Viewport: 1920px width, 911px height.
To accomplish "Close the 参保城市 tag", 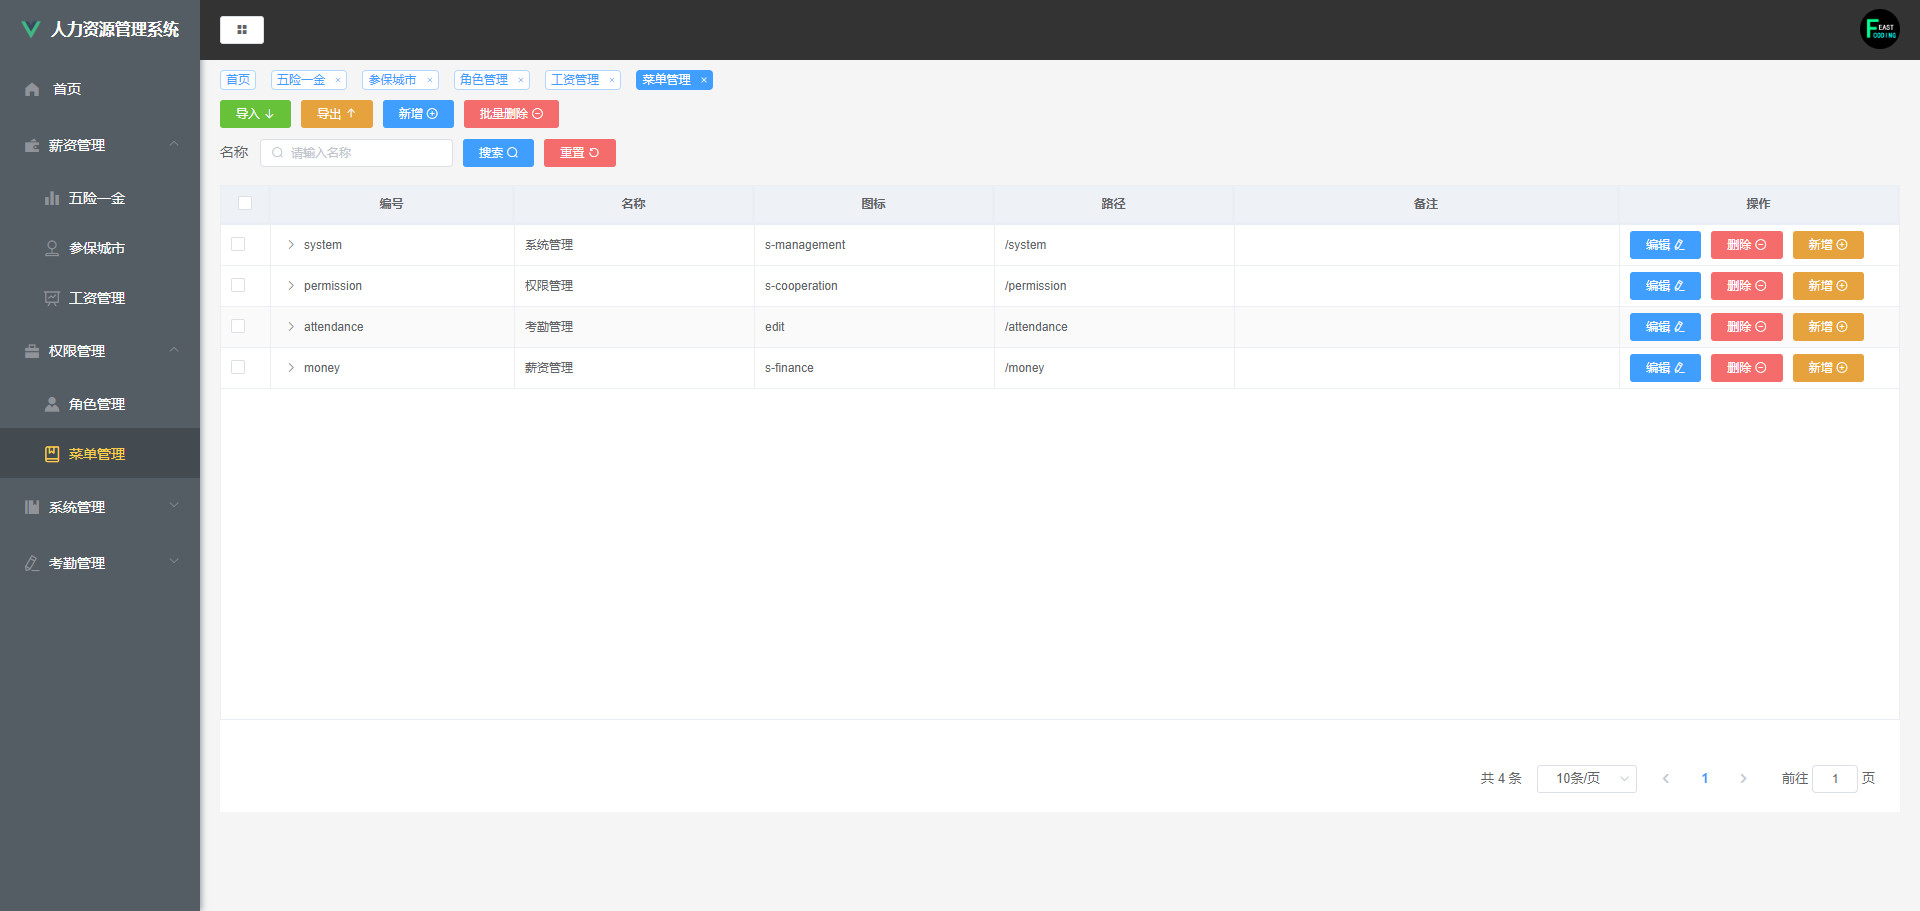I will click(429, 80).
